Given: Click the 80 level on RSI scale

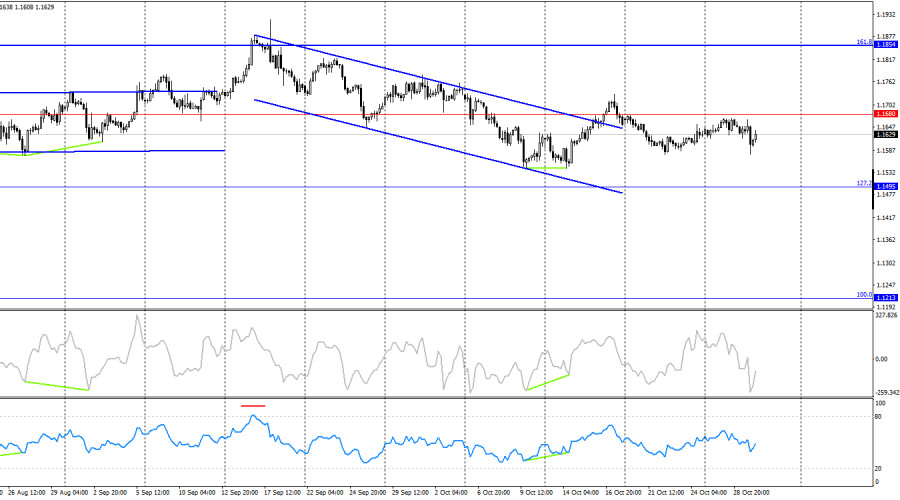Looking at the screenshot, I should pyautogui.click(x=879, y=416).
